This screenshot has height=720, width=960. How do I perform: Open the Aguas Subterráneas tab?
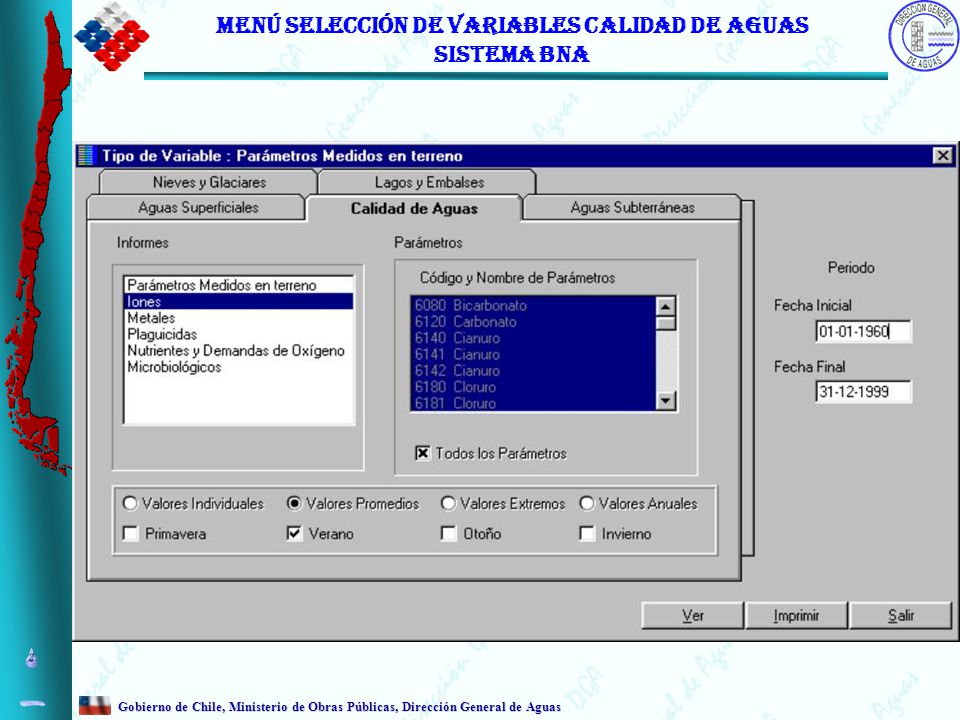click(x=632, y=208)
